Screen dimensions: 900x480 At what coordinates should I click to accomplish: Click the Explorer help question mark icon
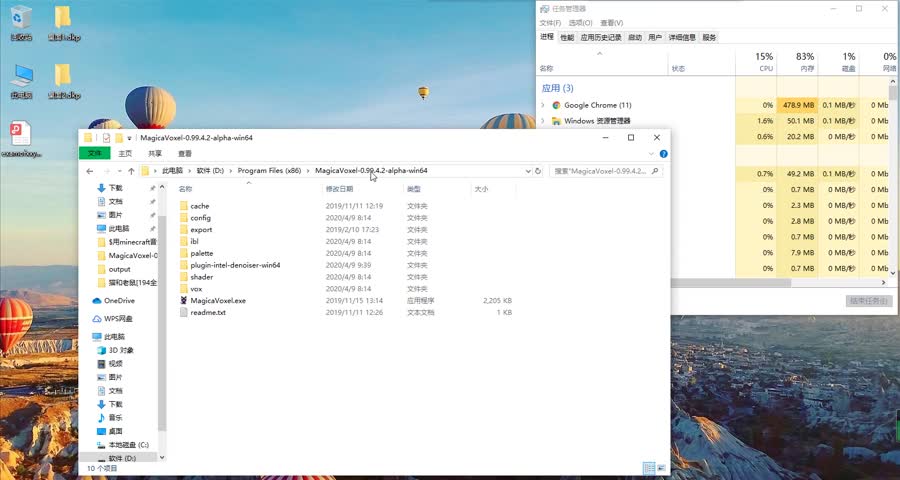[x=662, y=154]
